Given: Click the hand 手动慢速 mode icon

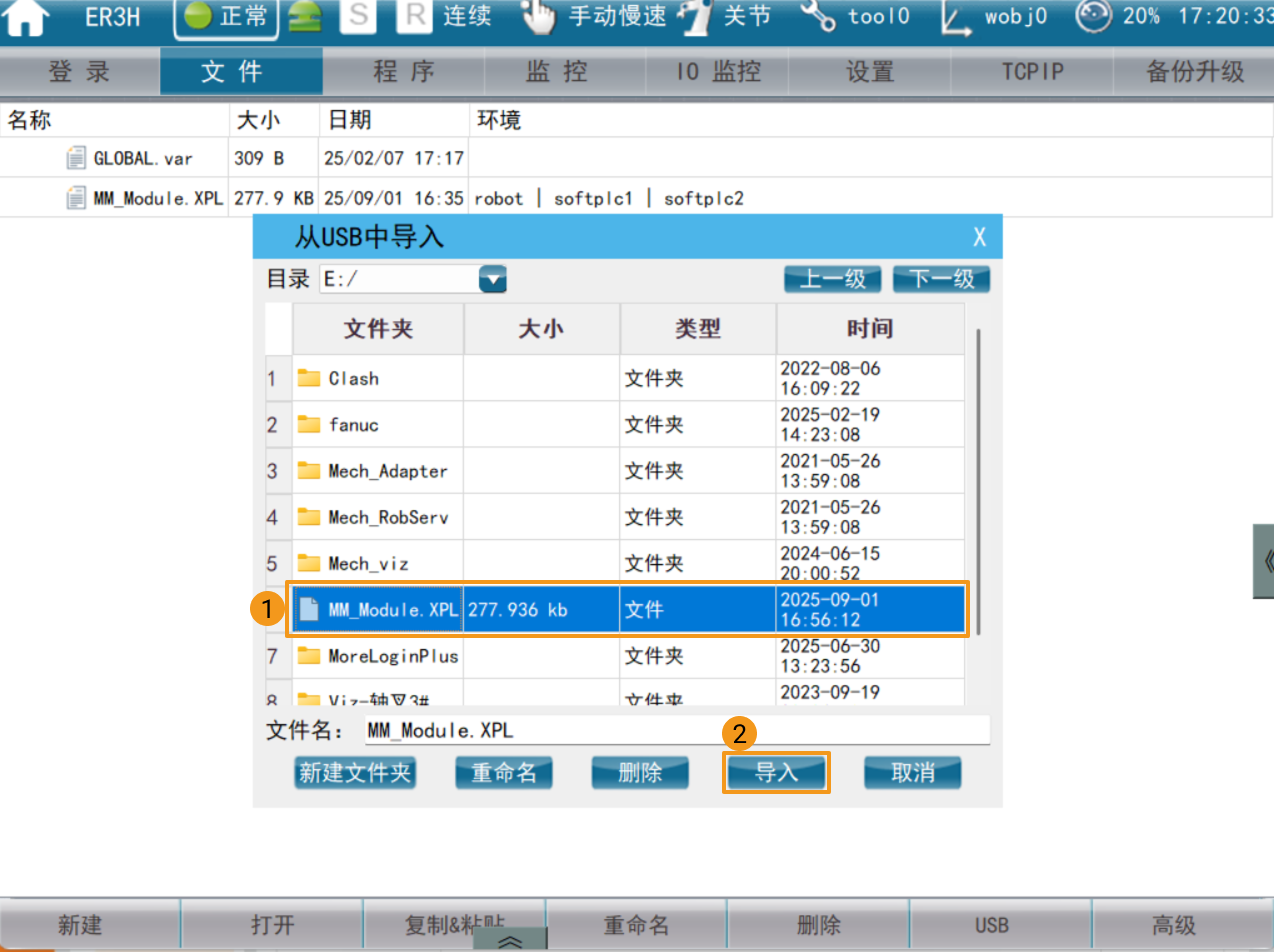Looking at the screenshot, I should (539, 17).
